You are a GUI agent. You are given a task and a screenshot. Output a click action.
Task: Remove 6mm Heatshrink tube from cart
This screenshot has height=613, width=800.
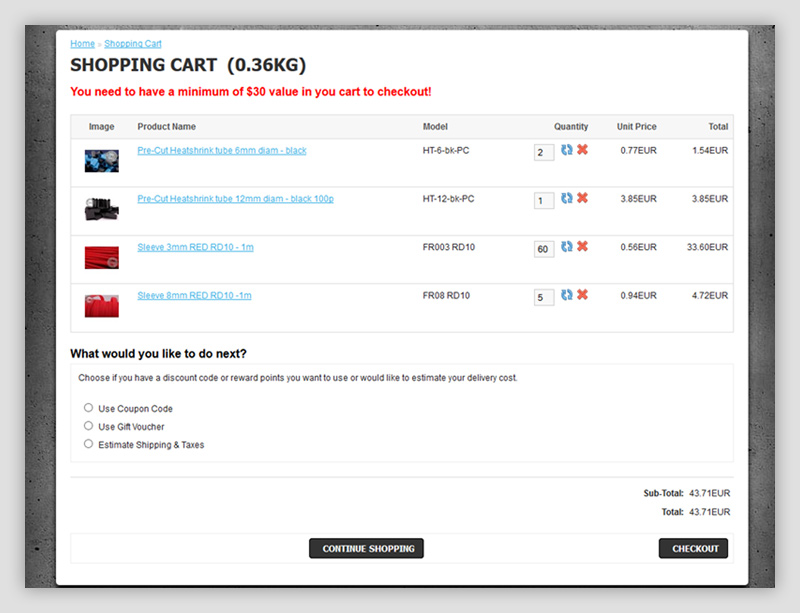point(582,150)
